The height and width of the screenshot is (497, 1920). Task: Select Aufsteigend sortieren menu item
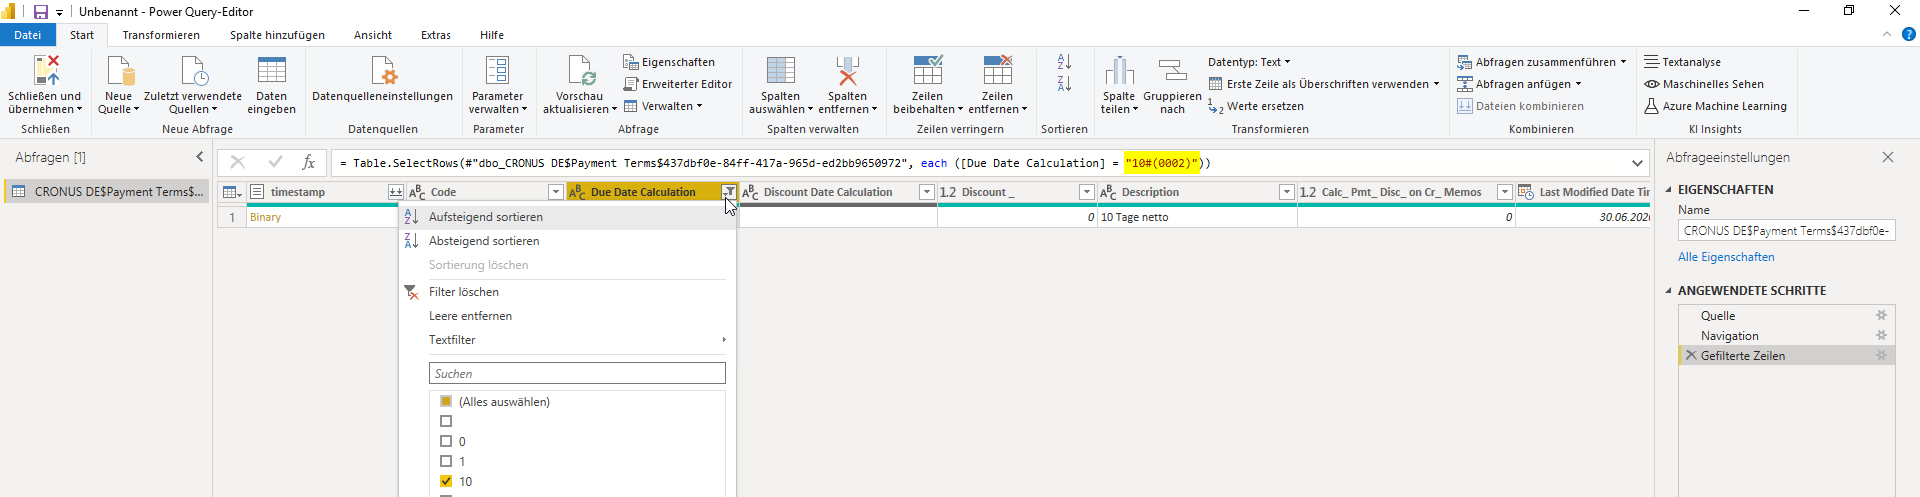tap(568, 217)
